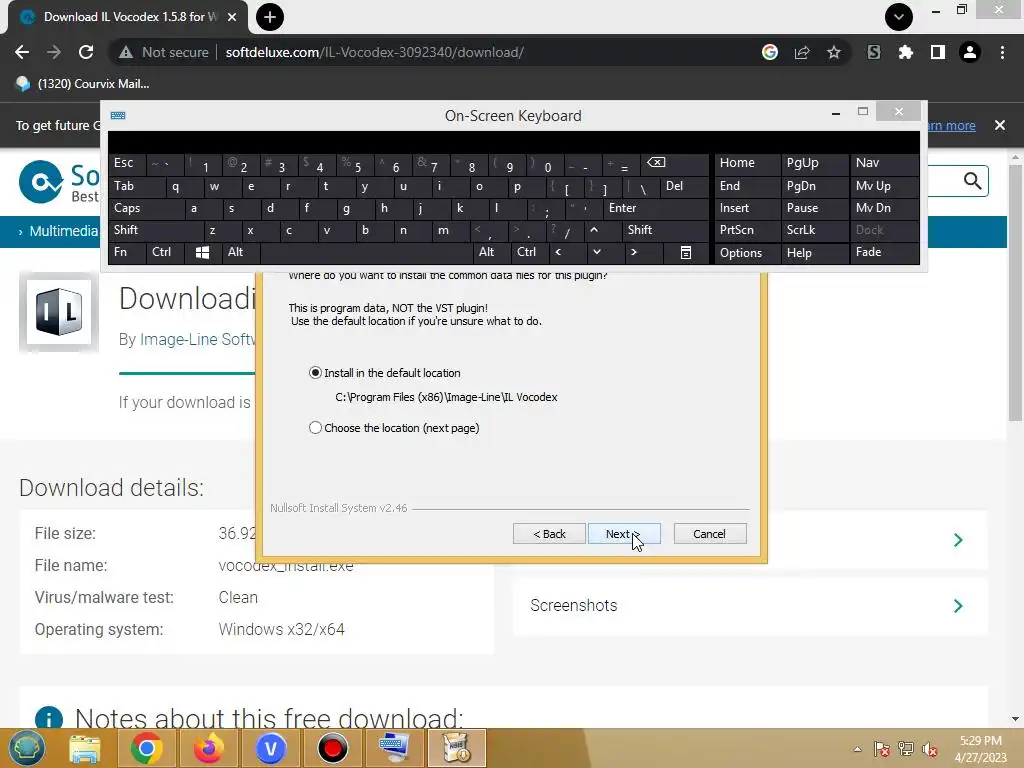
Task: Close the Download IL Vocodex tab
Action: [232, 17]
